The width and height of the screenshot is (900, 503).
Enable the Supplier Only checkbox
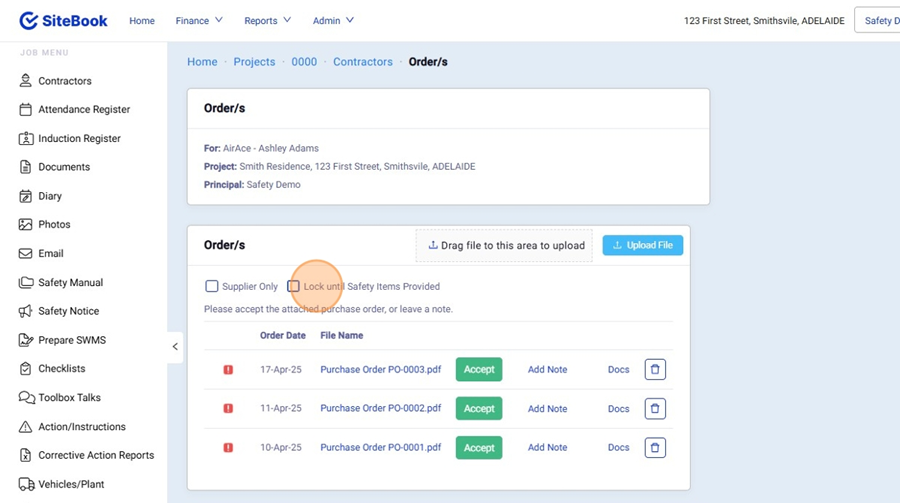coord(212,286)
